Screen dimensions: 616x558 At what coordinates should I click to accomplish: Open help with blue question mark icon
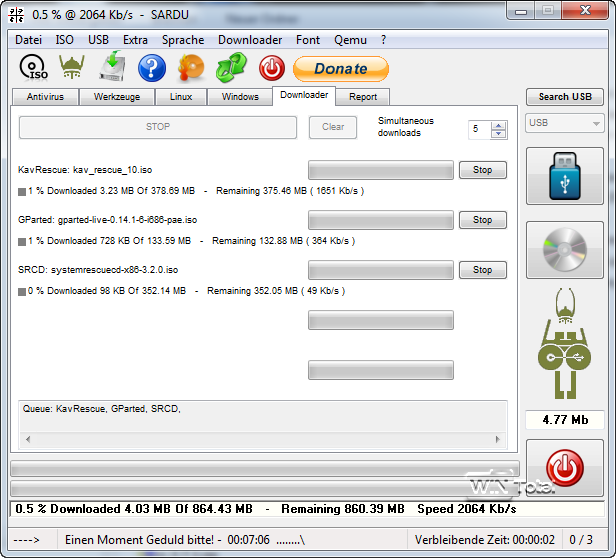pos(152,68)
